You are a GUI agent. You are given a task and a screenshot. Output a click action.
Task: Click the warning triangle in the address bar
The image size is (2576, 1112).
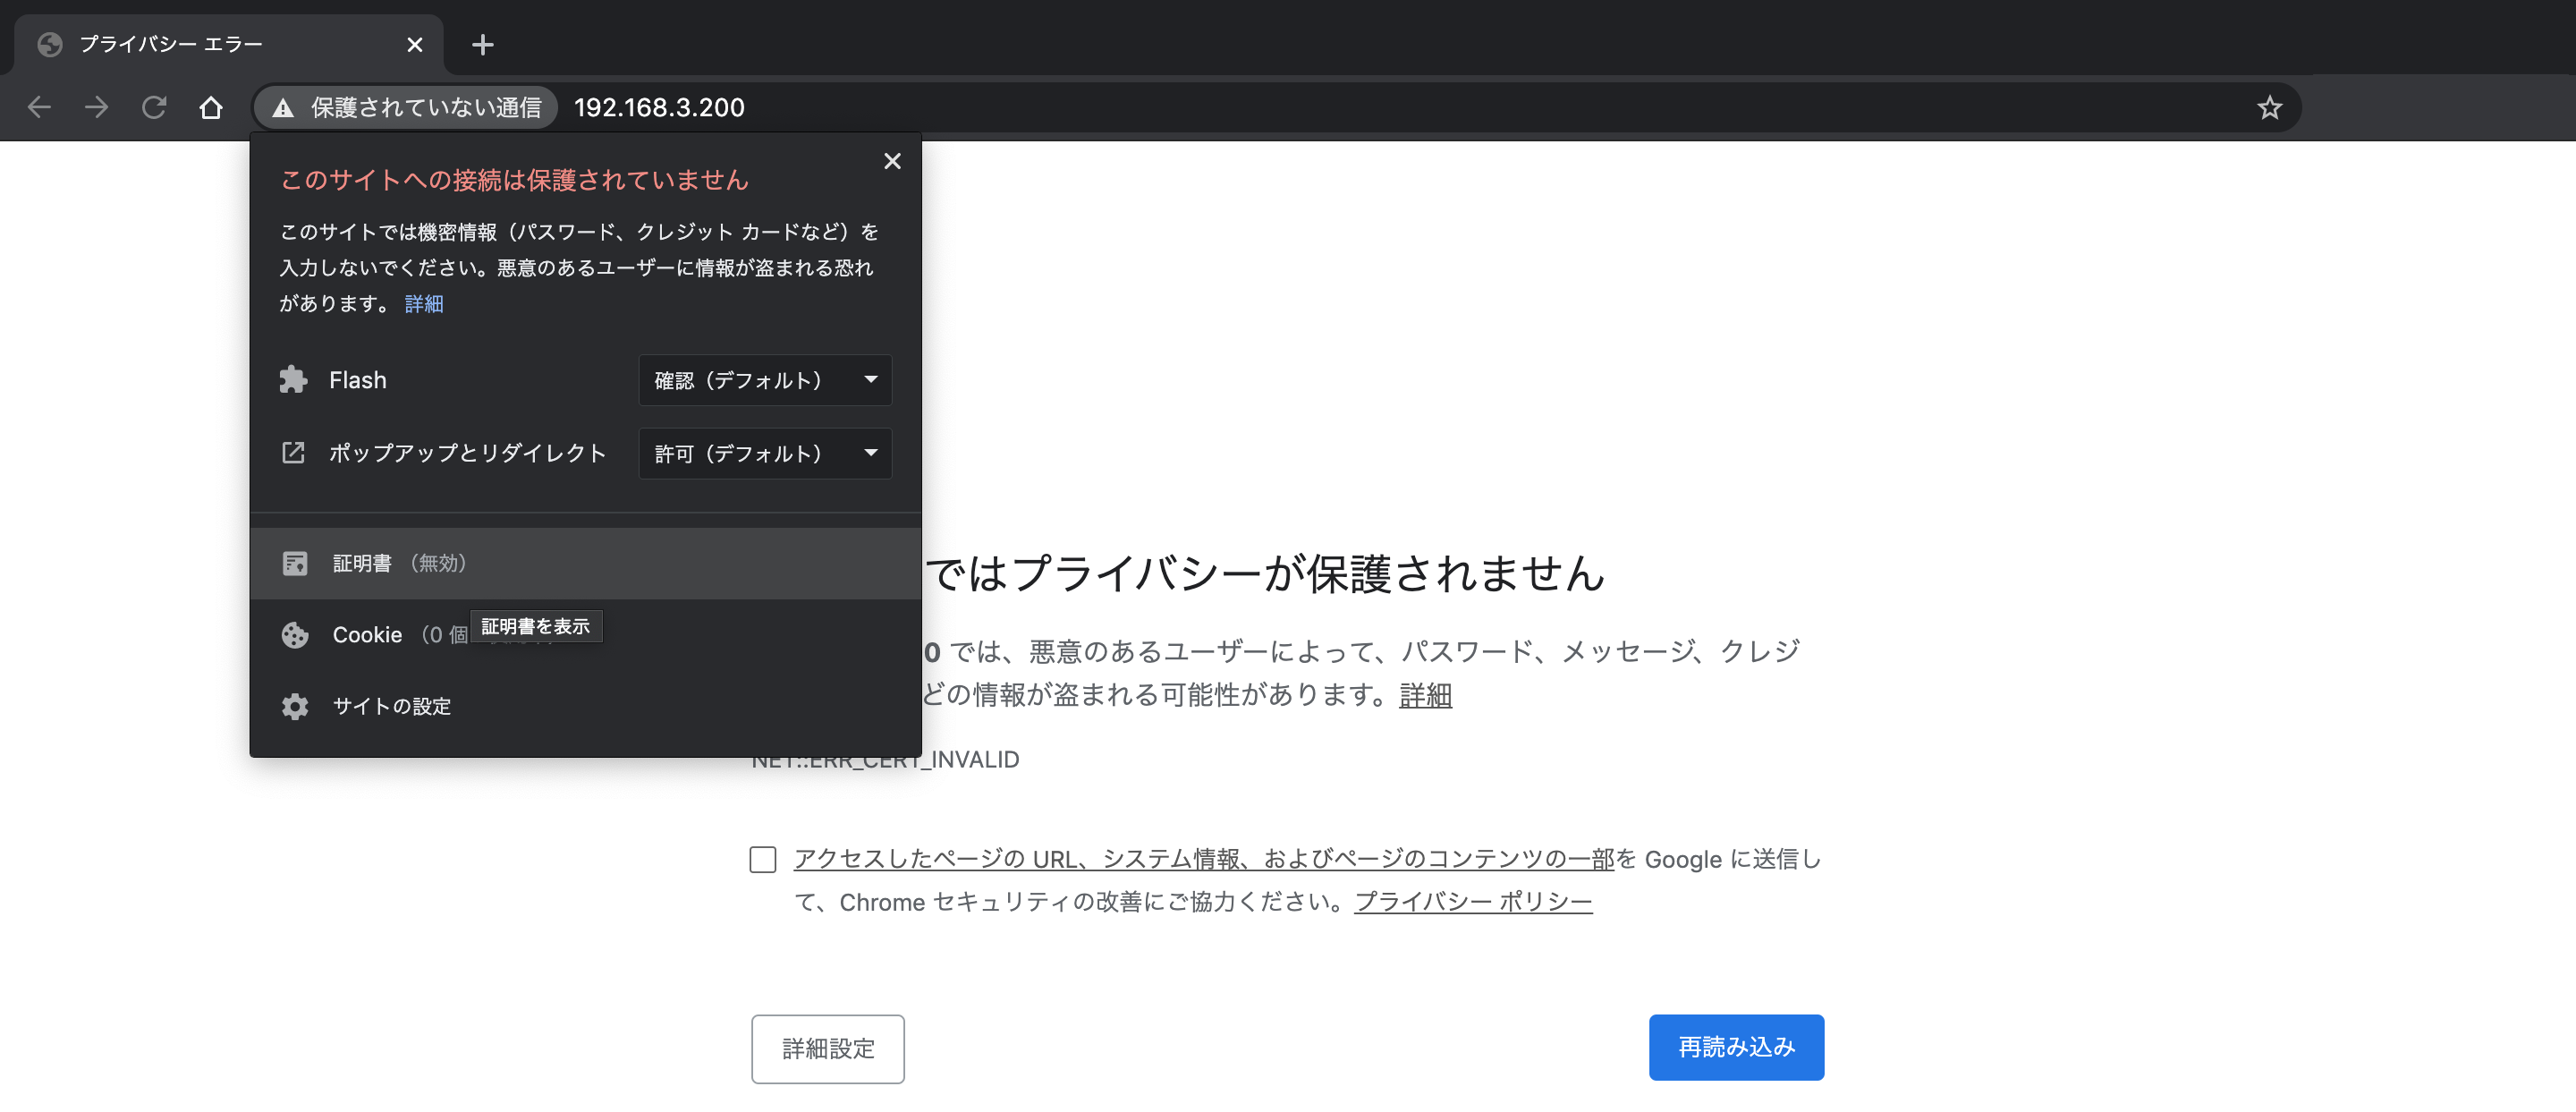(283, 108)
